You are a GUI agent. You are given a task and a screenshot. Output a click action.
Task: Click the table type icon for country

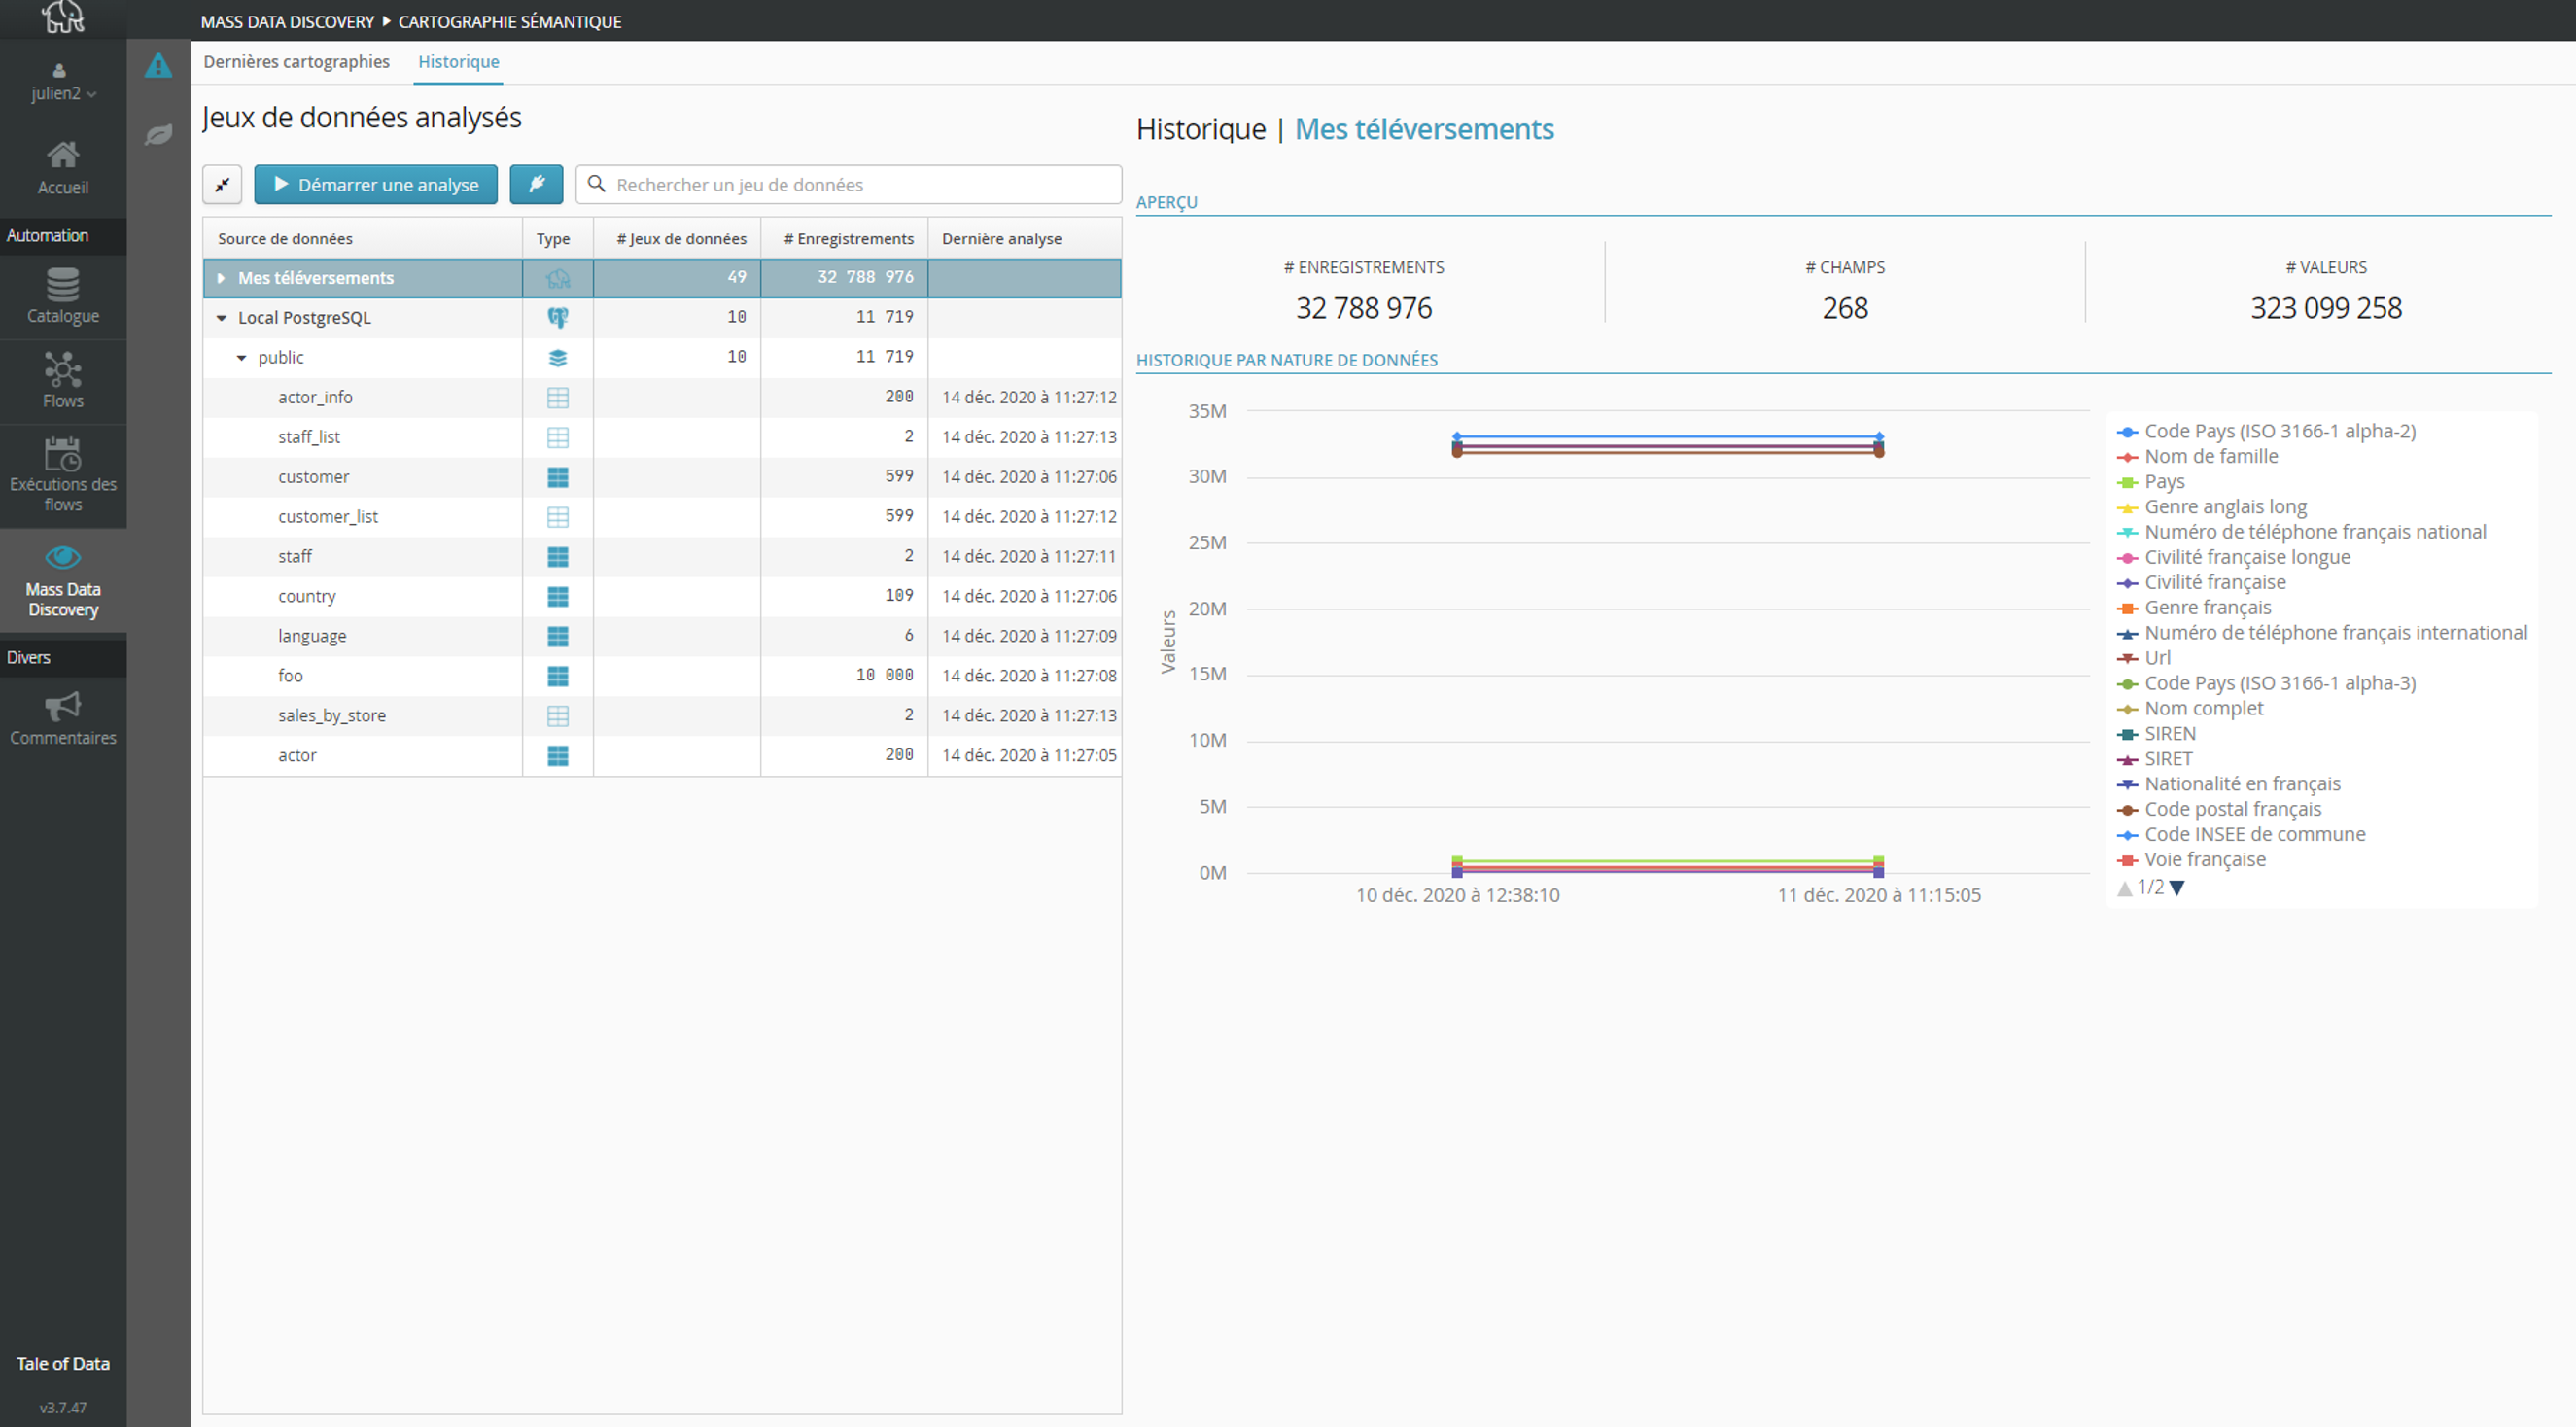click(558, 597)
